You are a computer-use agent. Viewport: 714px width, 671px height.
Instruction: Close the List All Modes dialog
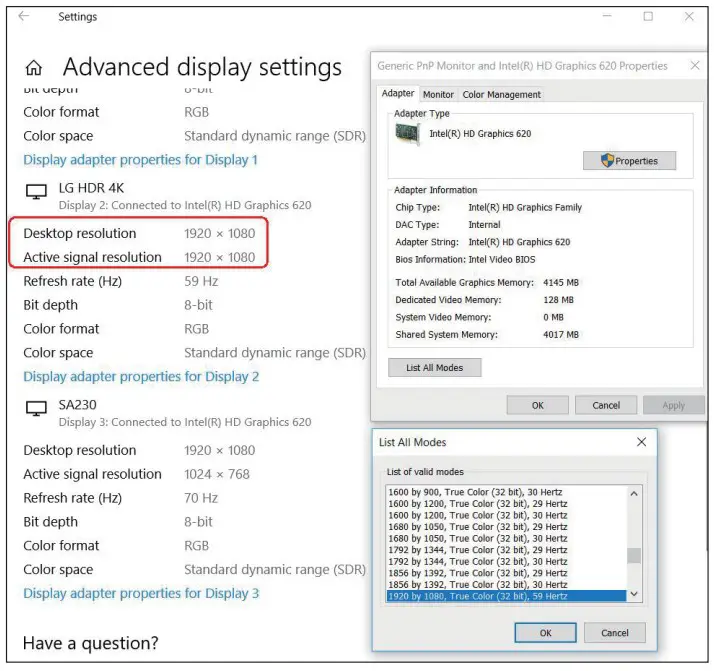[641, 442]
